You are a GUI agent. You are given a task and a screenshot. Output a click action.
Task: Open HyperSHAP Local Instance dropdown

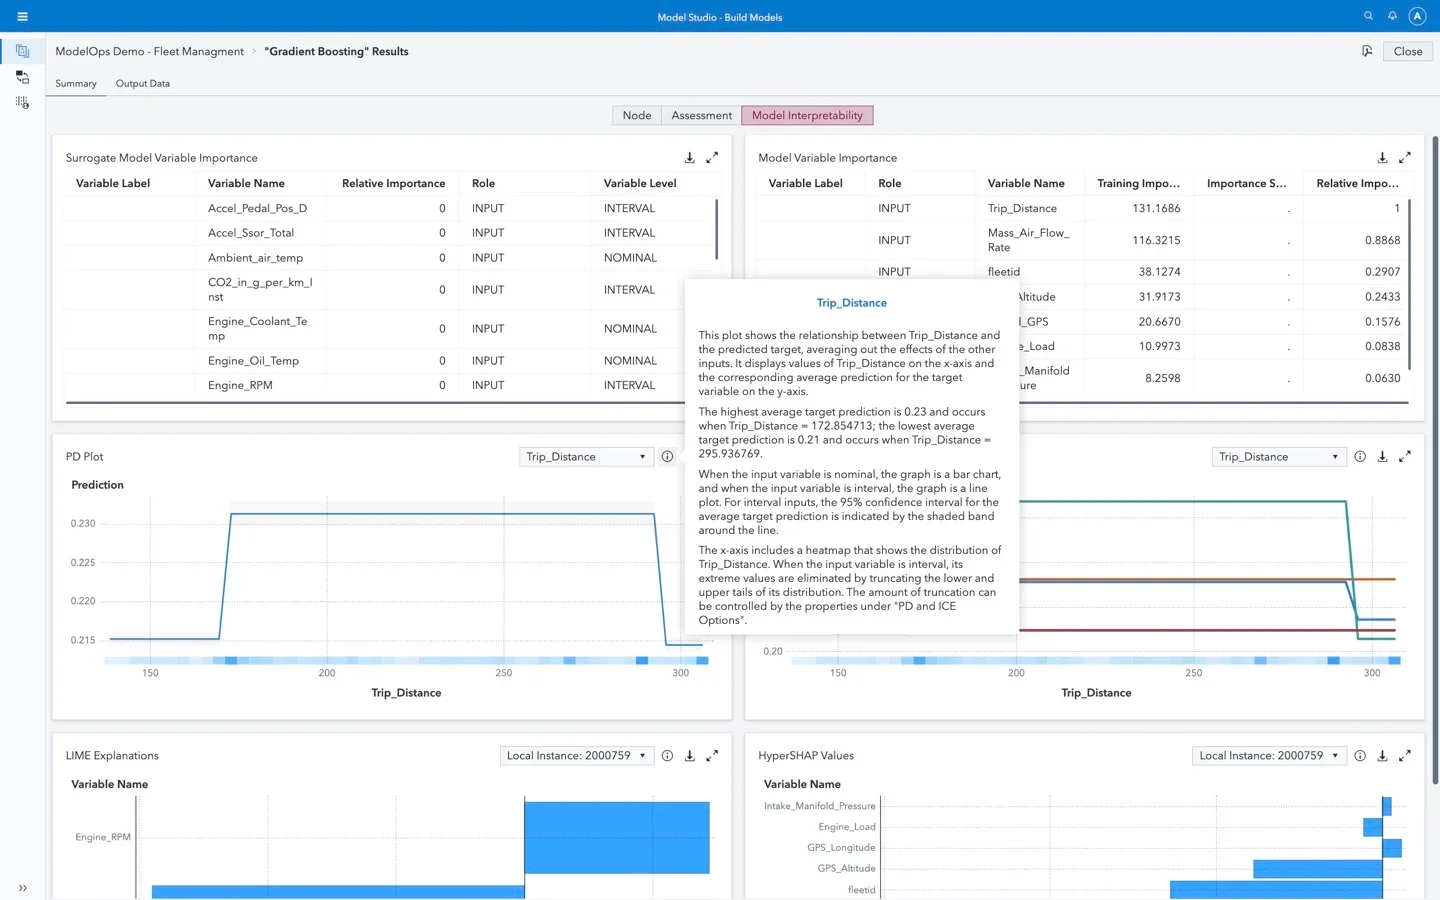click(x=1269, y=756)
